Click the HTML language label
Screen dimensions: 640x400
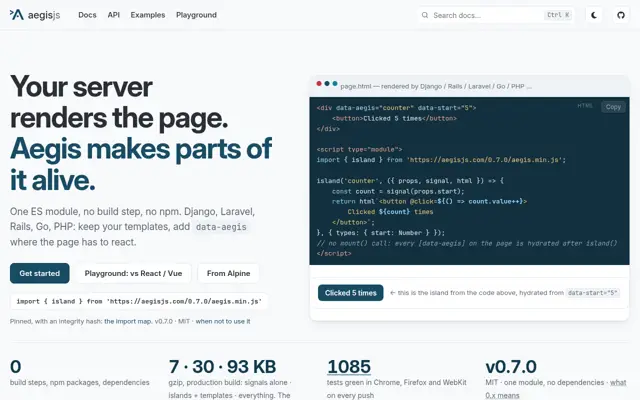[x=585, y=106]
